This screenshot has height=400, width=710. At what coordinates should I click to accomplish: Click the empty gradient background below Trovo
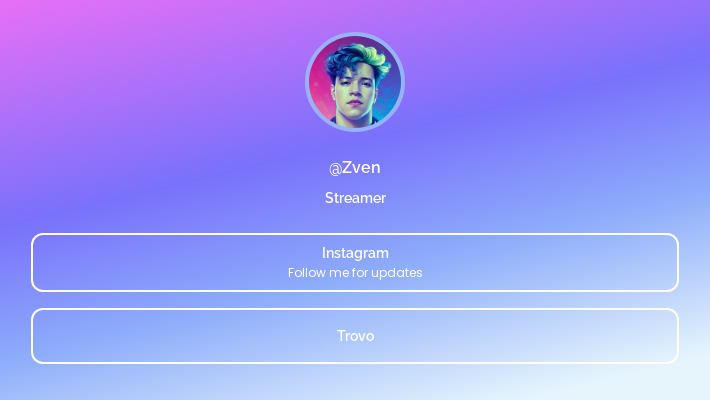click(355, 383)
